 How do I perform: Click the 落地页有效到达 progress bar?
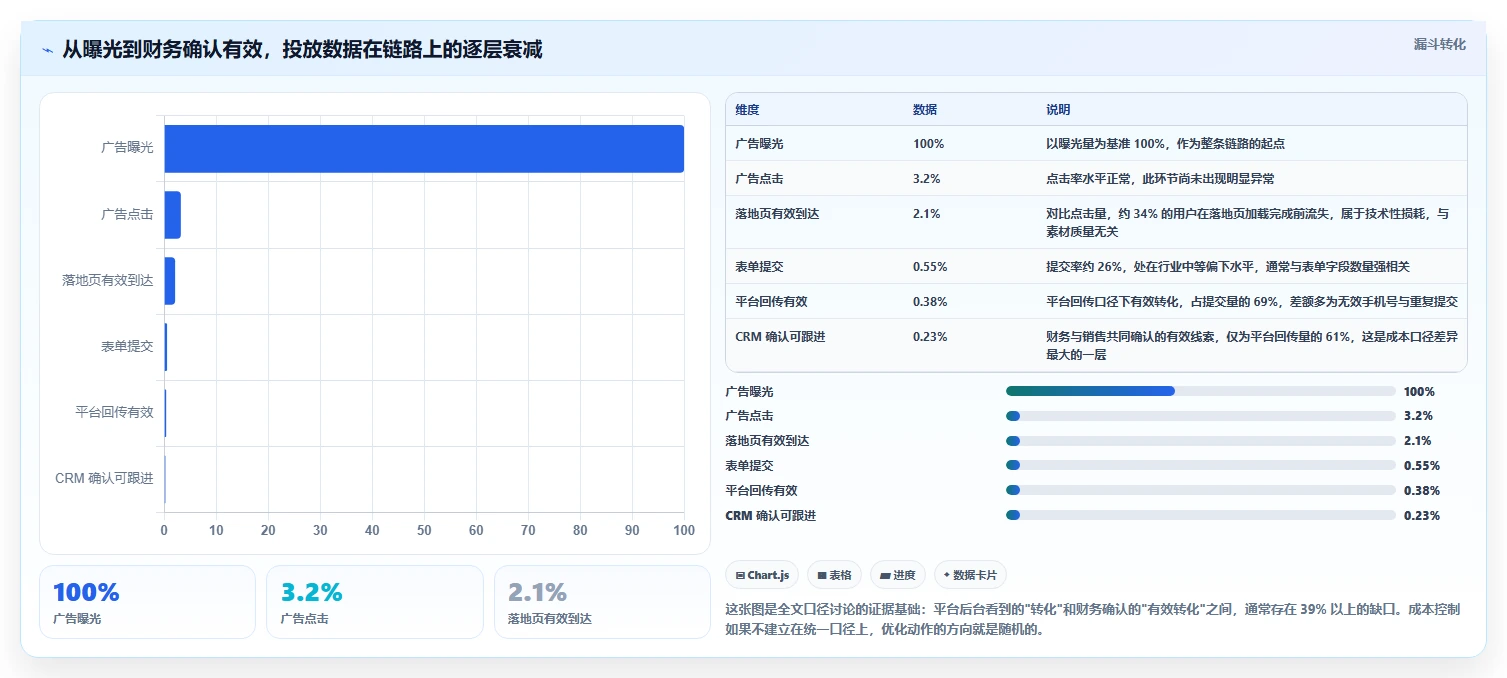(1200, 441)
